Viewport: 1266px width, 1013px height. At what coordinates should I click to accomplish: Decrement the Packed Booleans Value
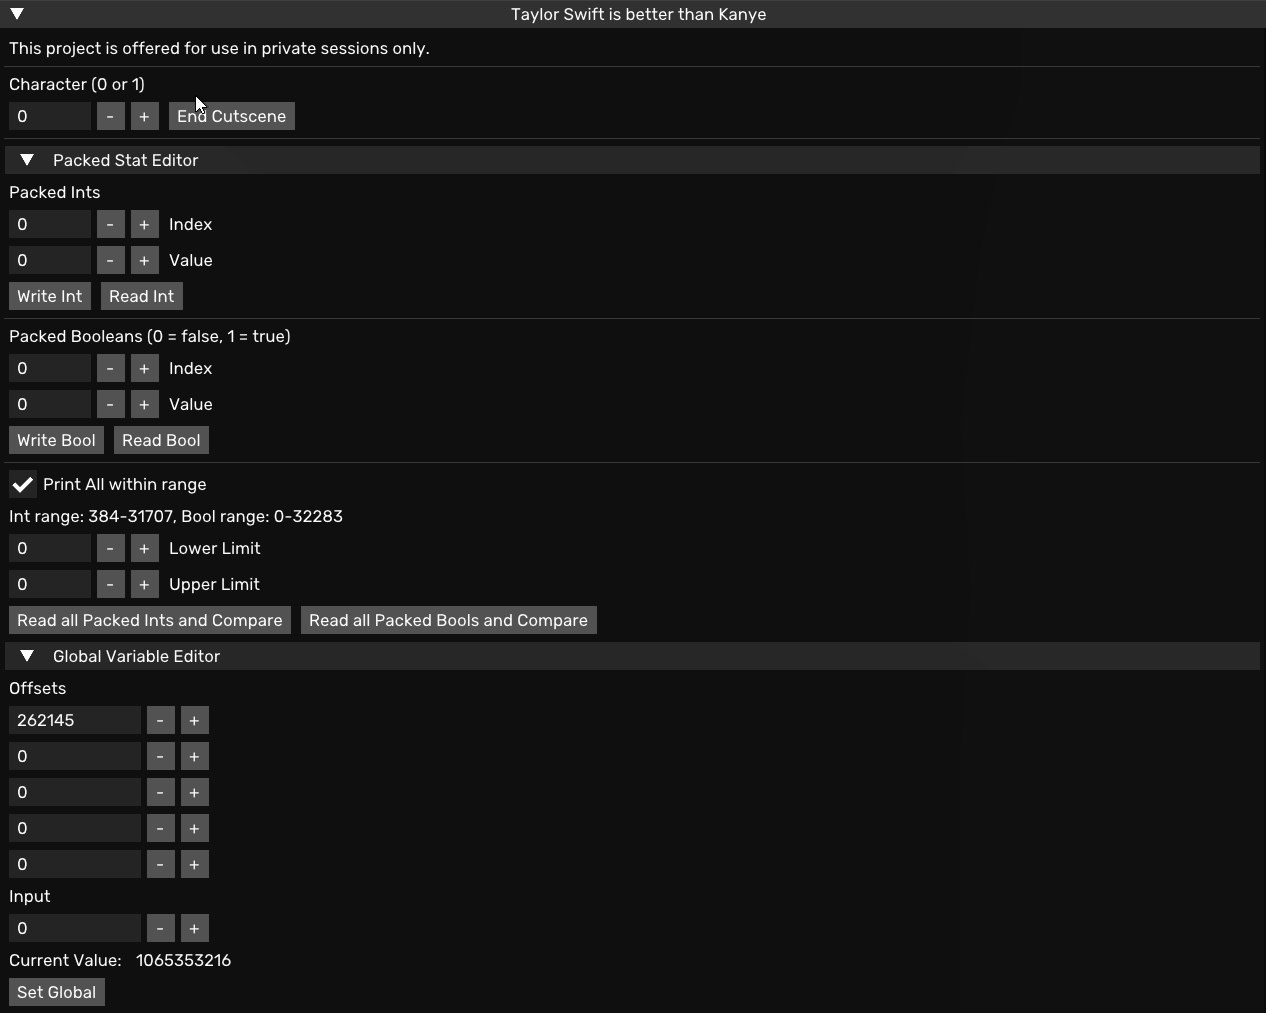110,404
